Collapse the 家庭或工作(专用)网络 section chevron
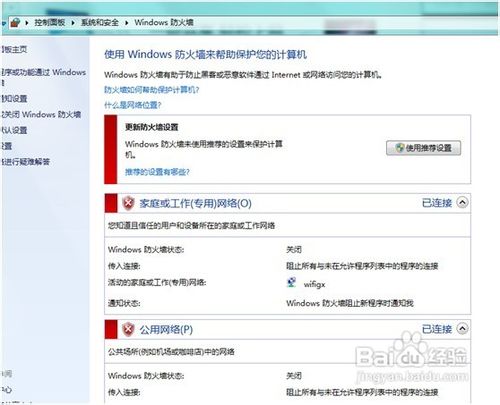This screenshot has height=405, width=500. tap(462, 202)
